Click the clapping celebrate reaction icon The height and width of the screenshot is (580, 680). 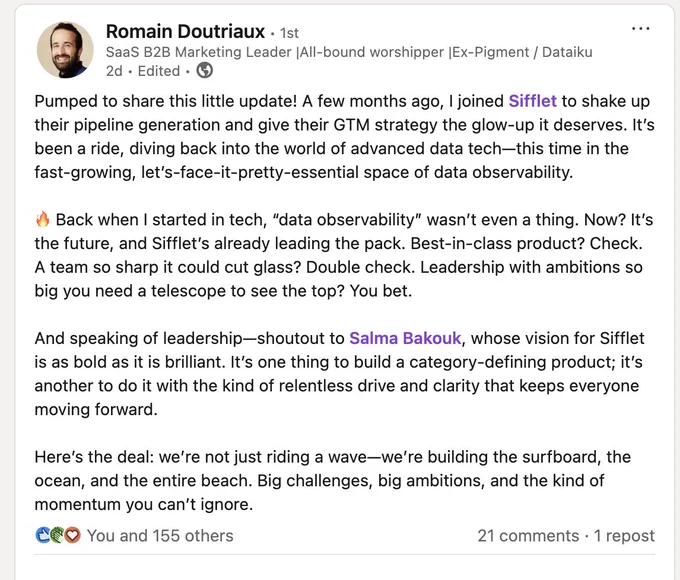pos(43,535)
